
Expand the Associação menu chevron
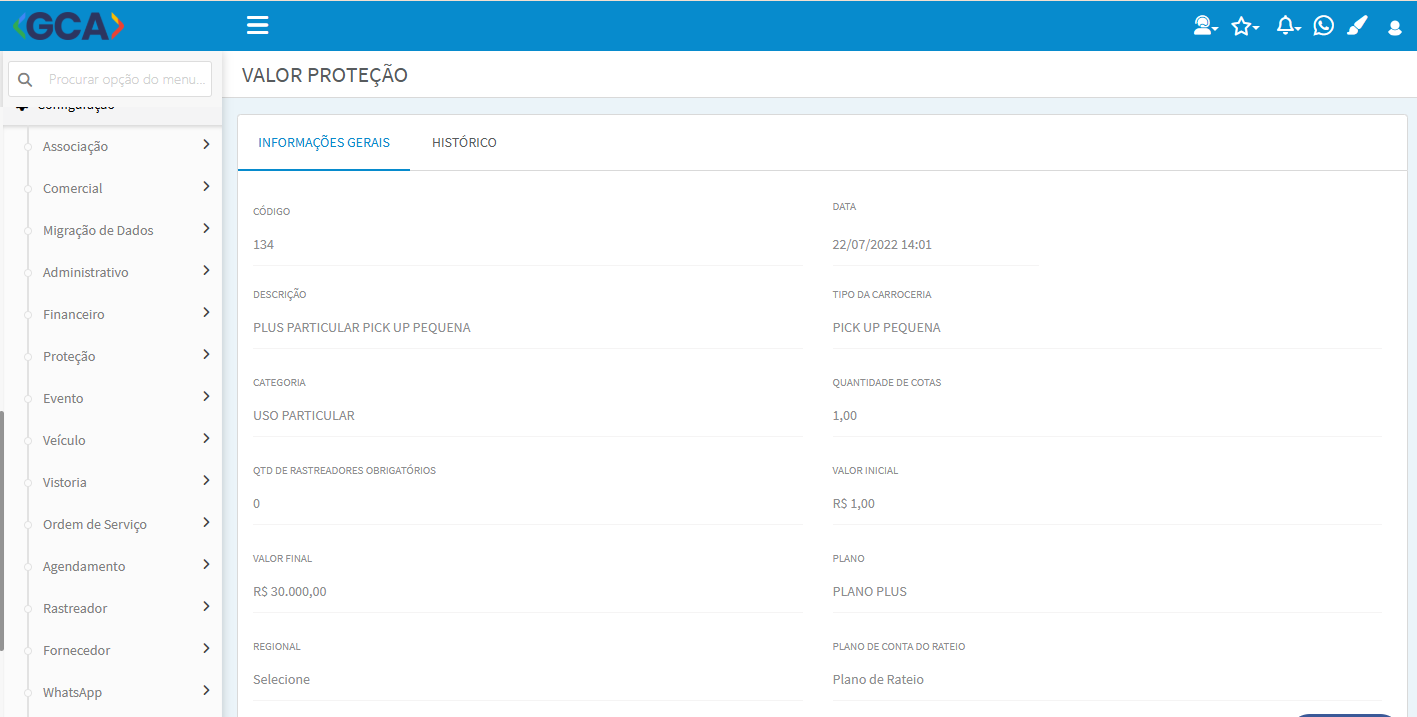(x=206, y=145)
